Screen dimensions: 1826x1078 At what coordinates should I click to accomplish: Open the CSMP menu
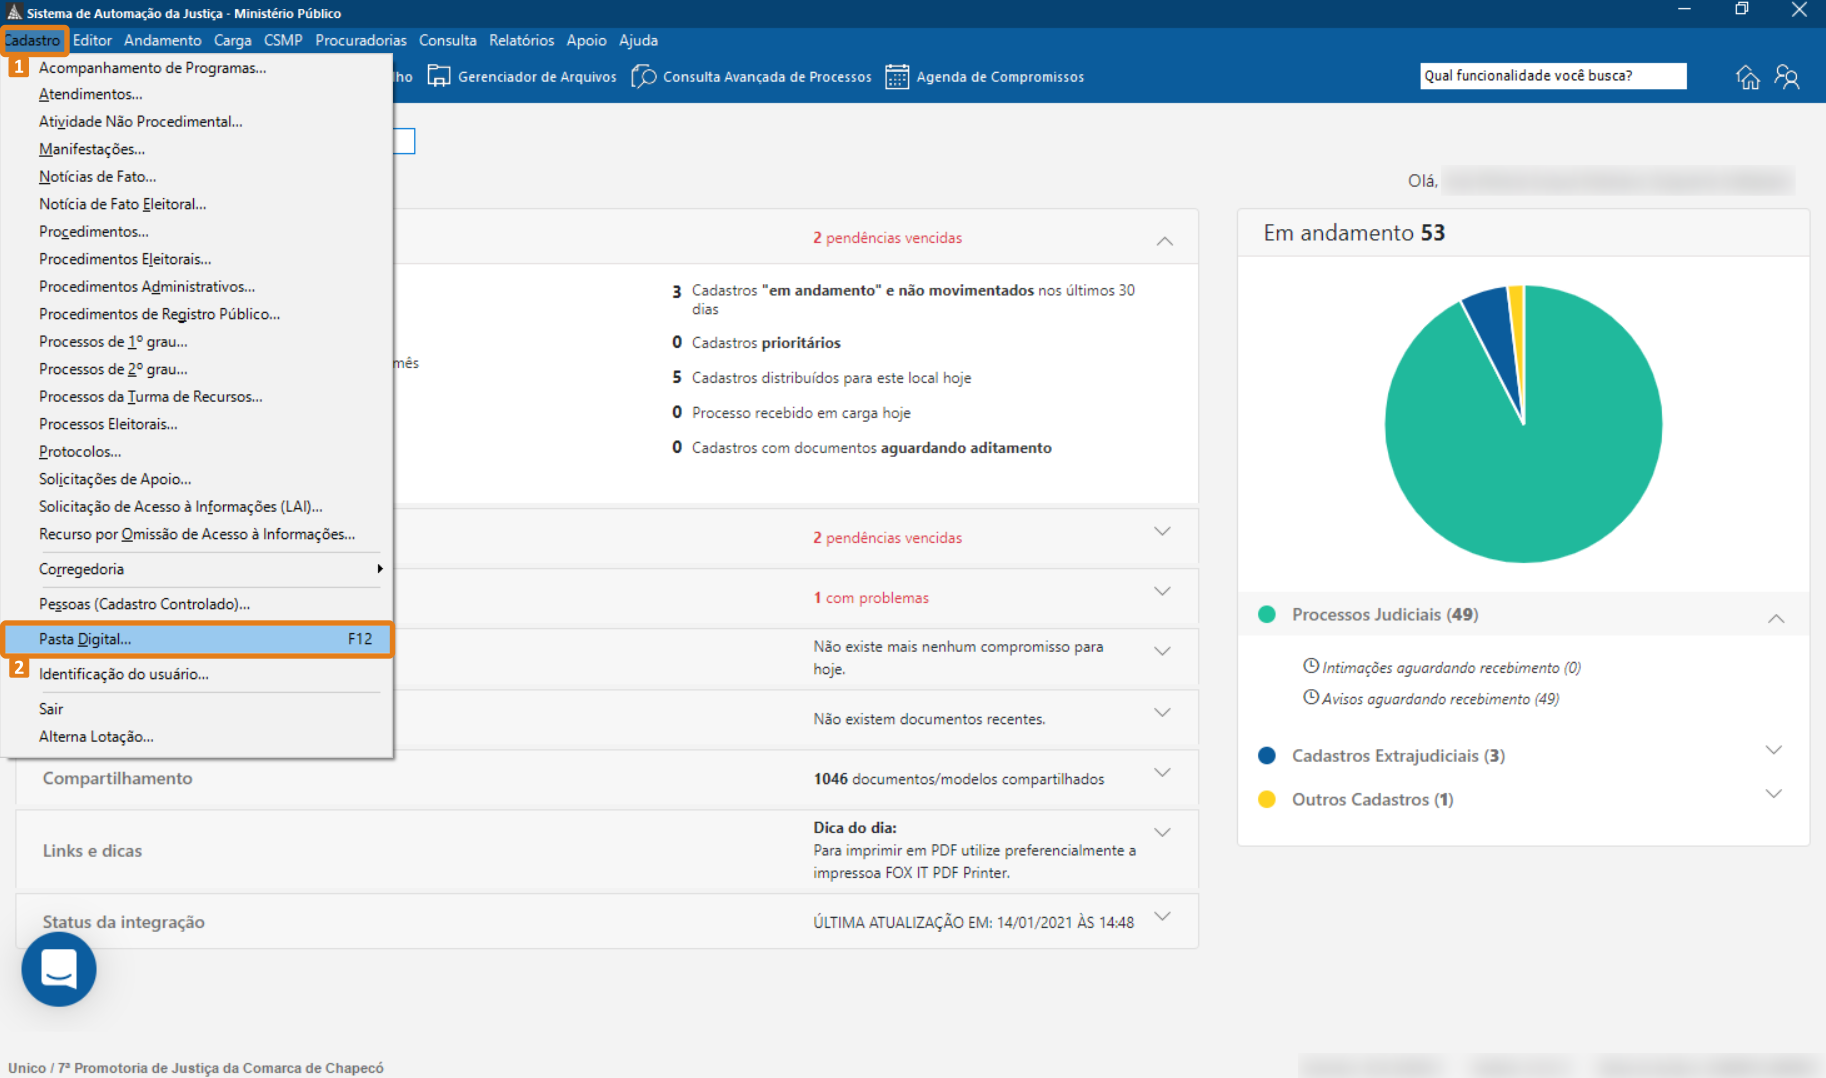point(283,40)
